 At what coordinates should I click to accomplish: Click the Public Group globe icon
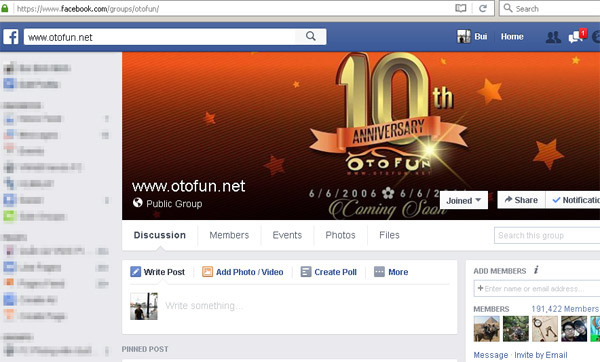(138, 202)
